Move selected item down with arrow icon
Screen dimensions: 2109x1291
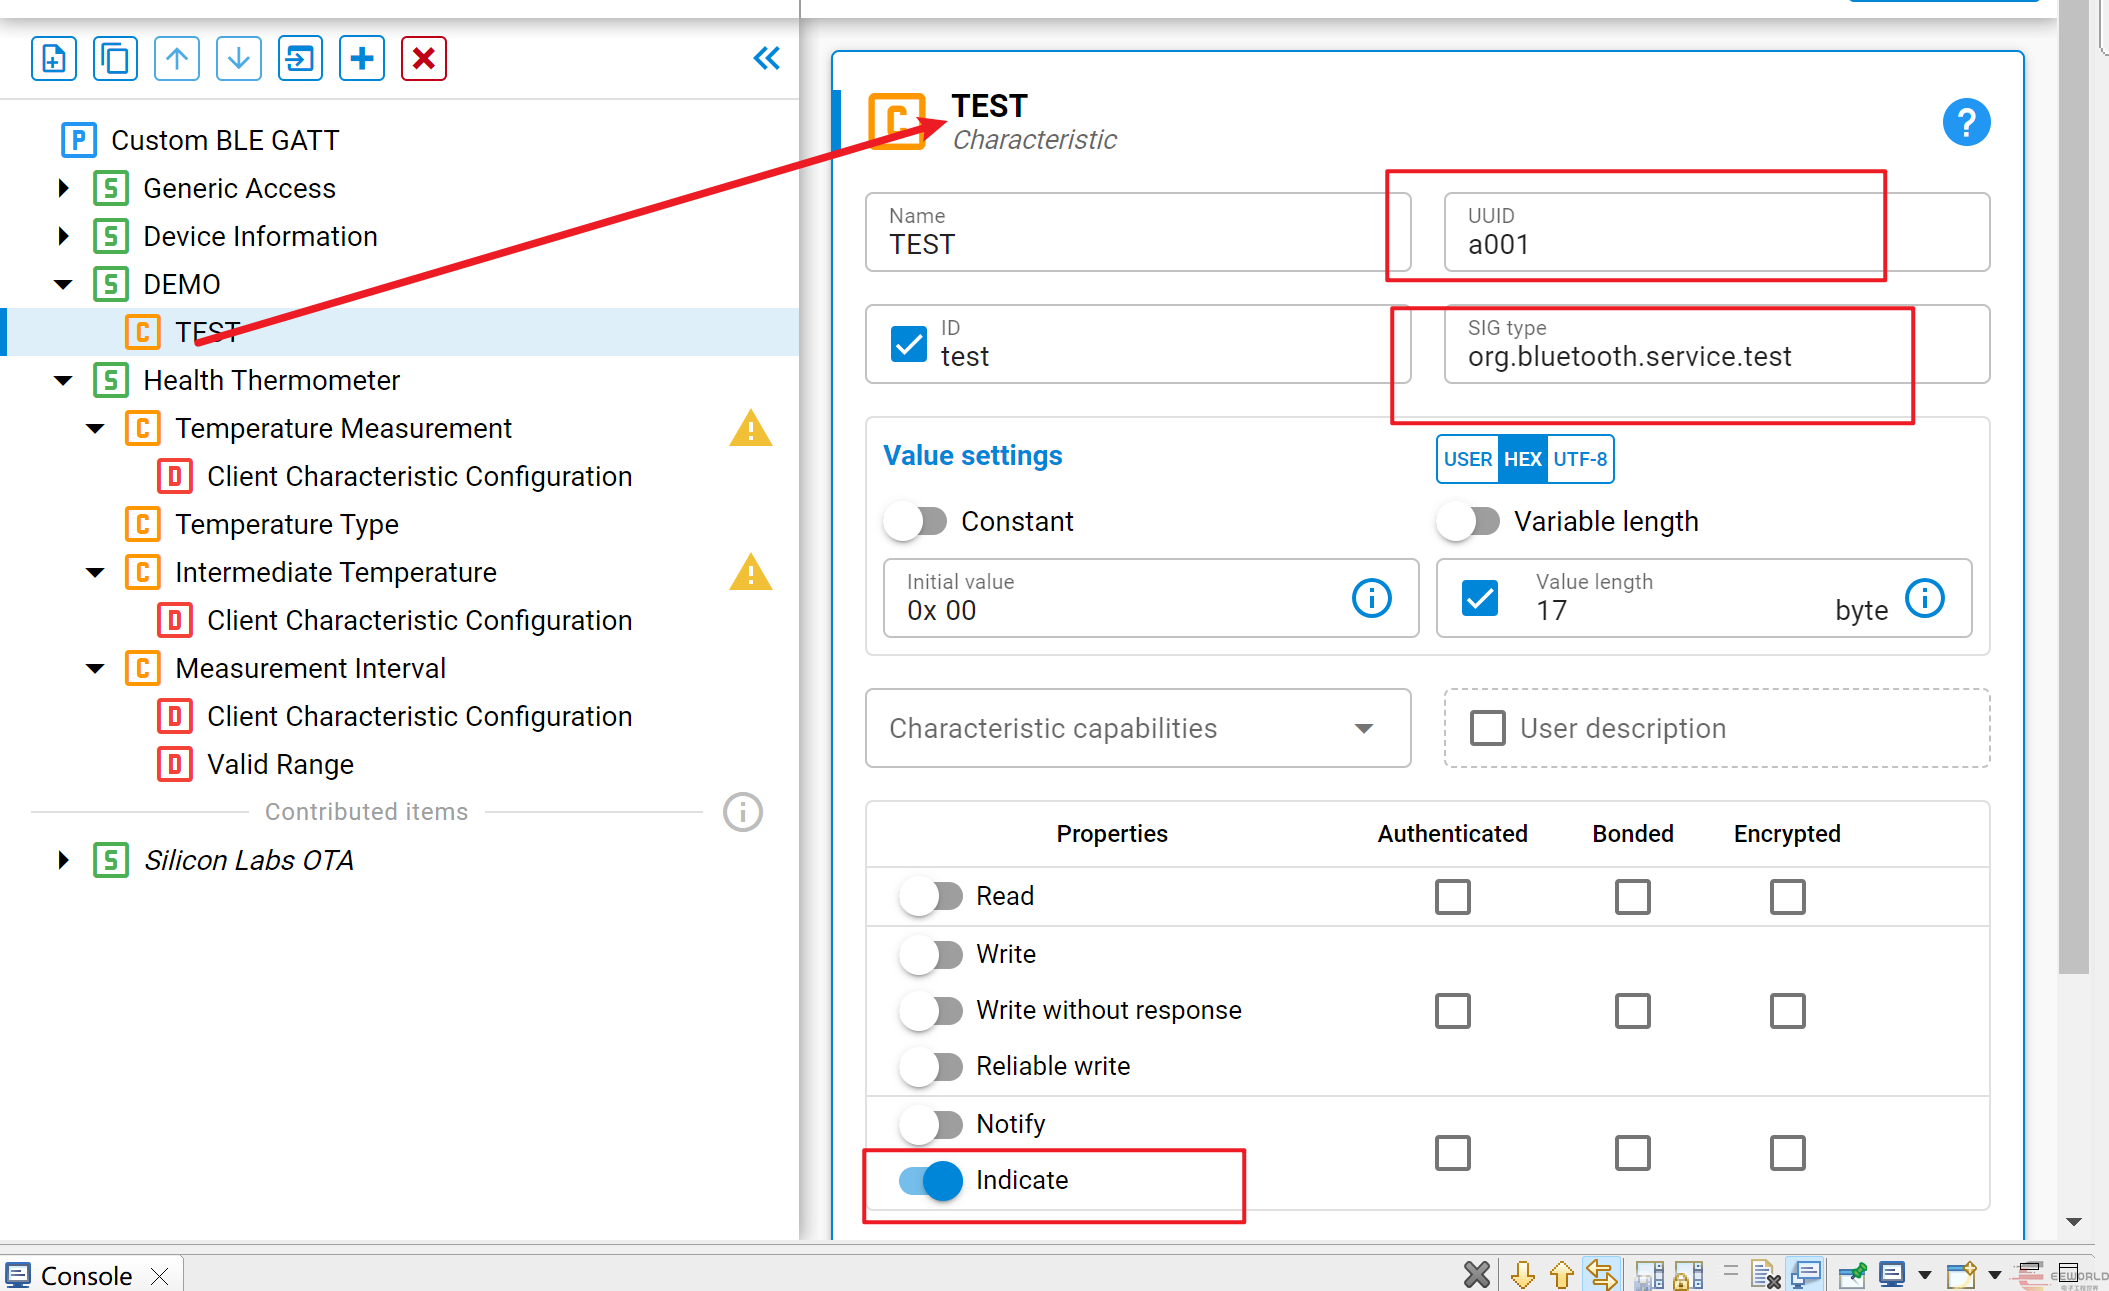point(238,59)
